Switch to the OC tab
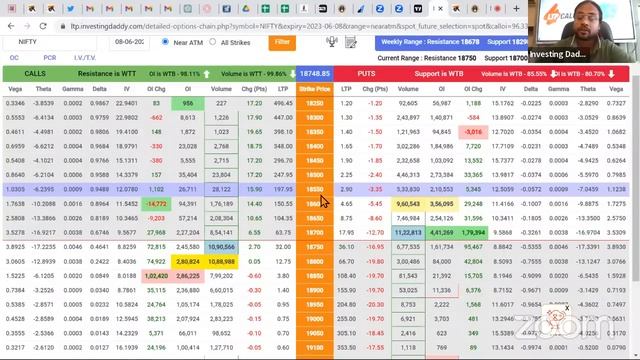The height and width of the screenshot is (360, 640). tap(14, 58)
